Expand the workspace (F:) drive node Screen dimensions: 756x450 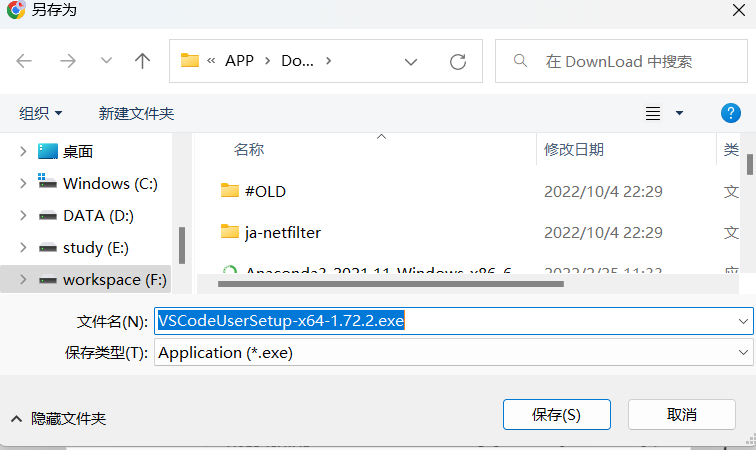[x=23, y=280]
